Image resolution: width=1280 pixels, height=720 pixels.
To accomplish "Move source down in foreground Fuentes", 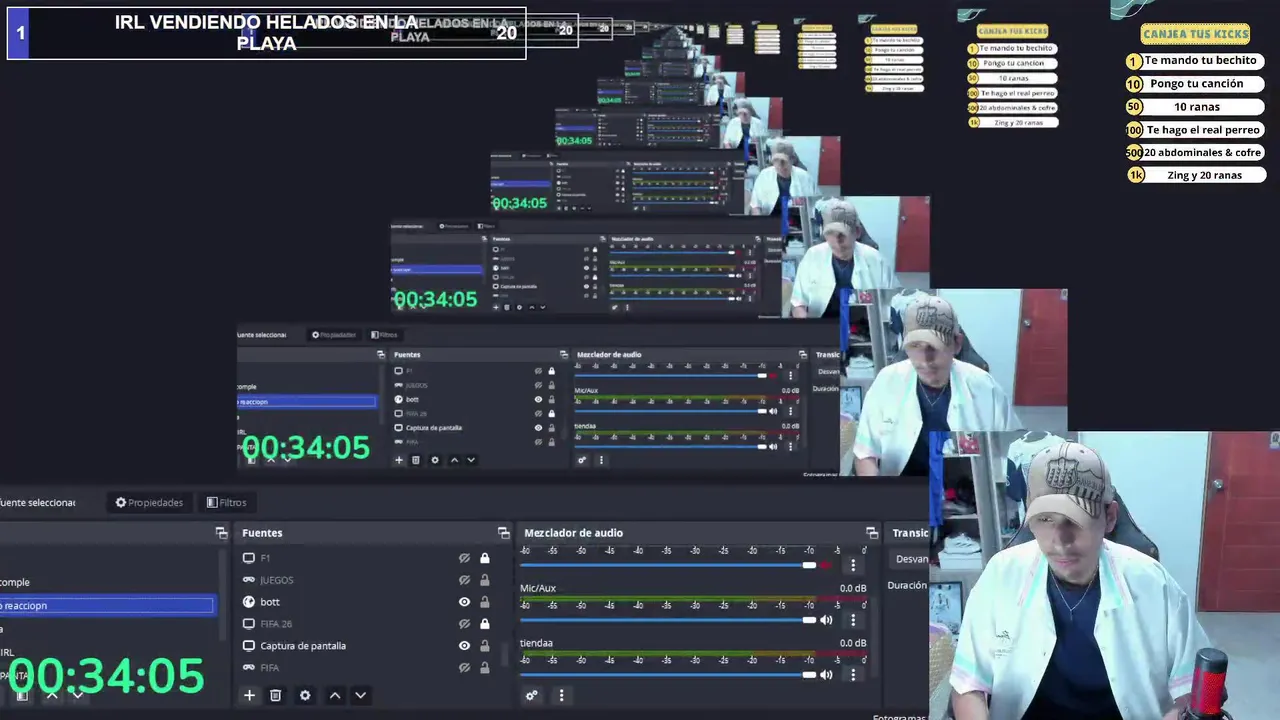I will pyautogui.click(x=360, y=695).
